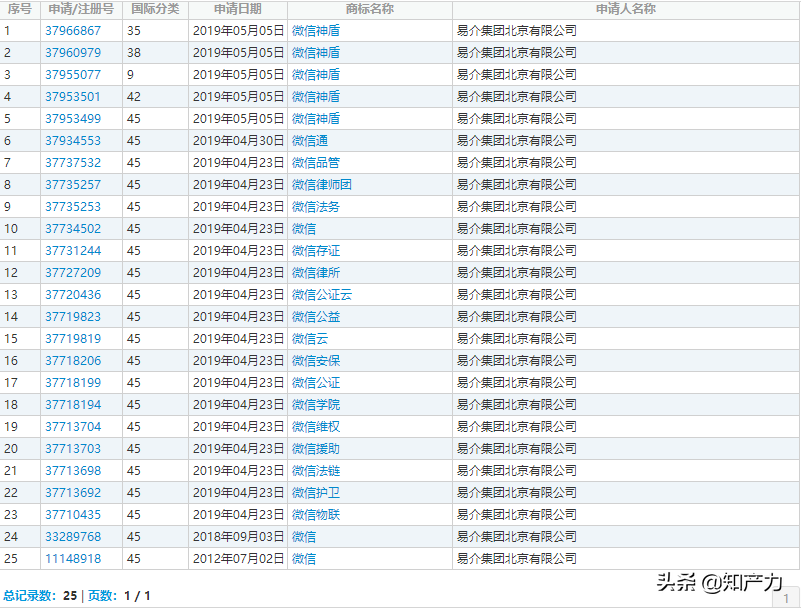Viewport: 801px width, 610px height.
Task: Open application number 37960979
Action: click(73, 53)
